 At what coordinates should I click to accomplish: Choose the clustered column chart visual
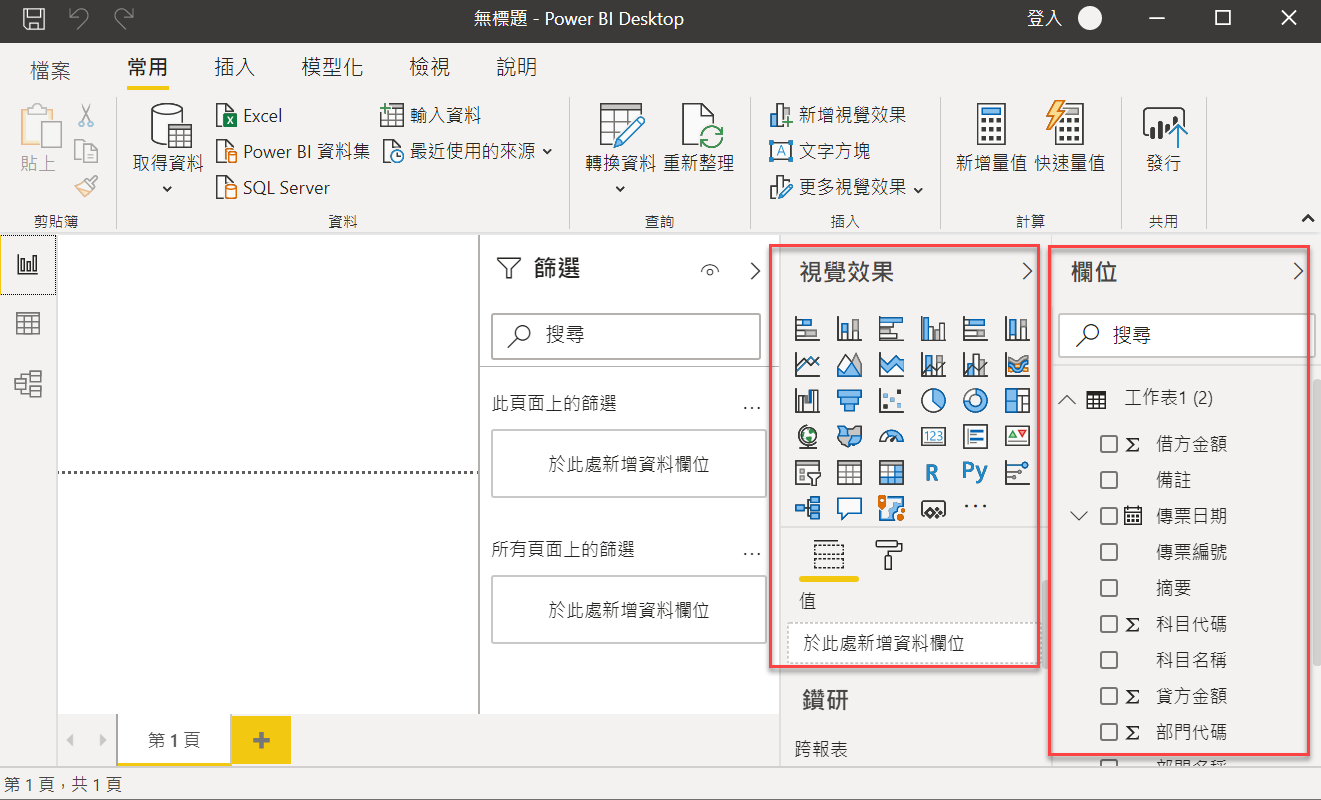(933, 328)
